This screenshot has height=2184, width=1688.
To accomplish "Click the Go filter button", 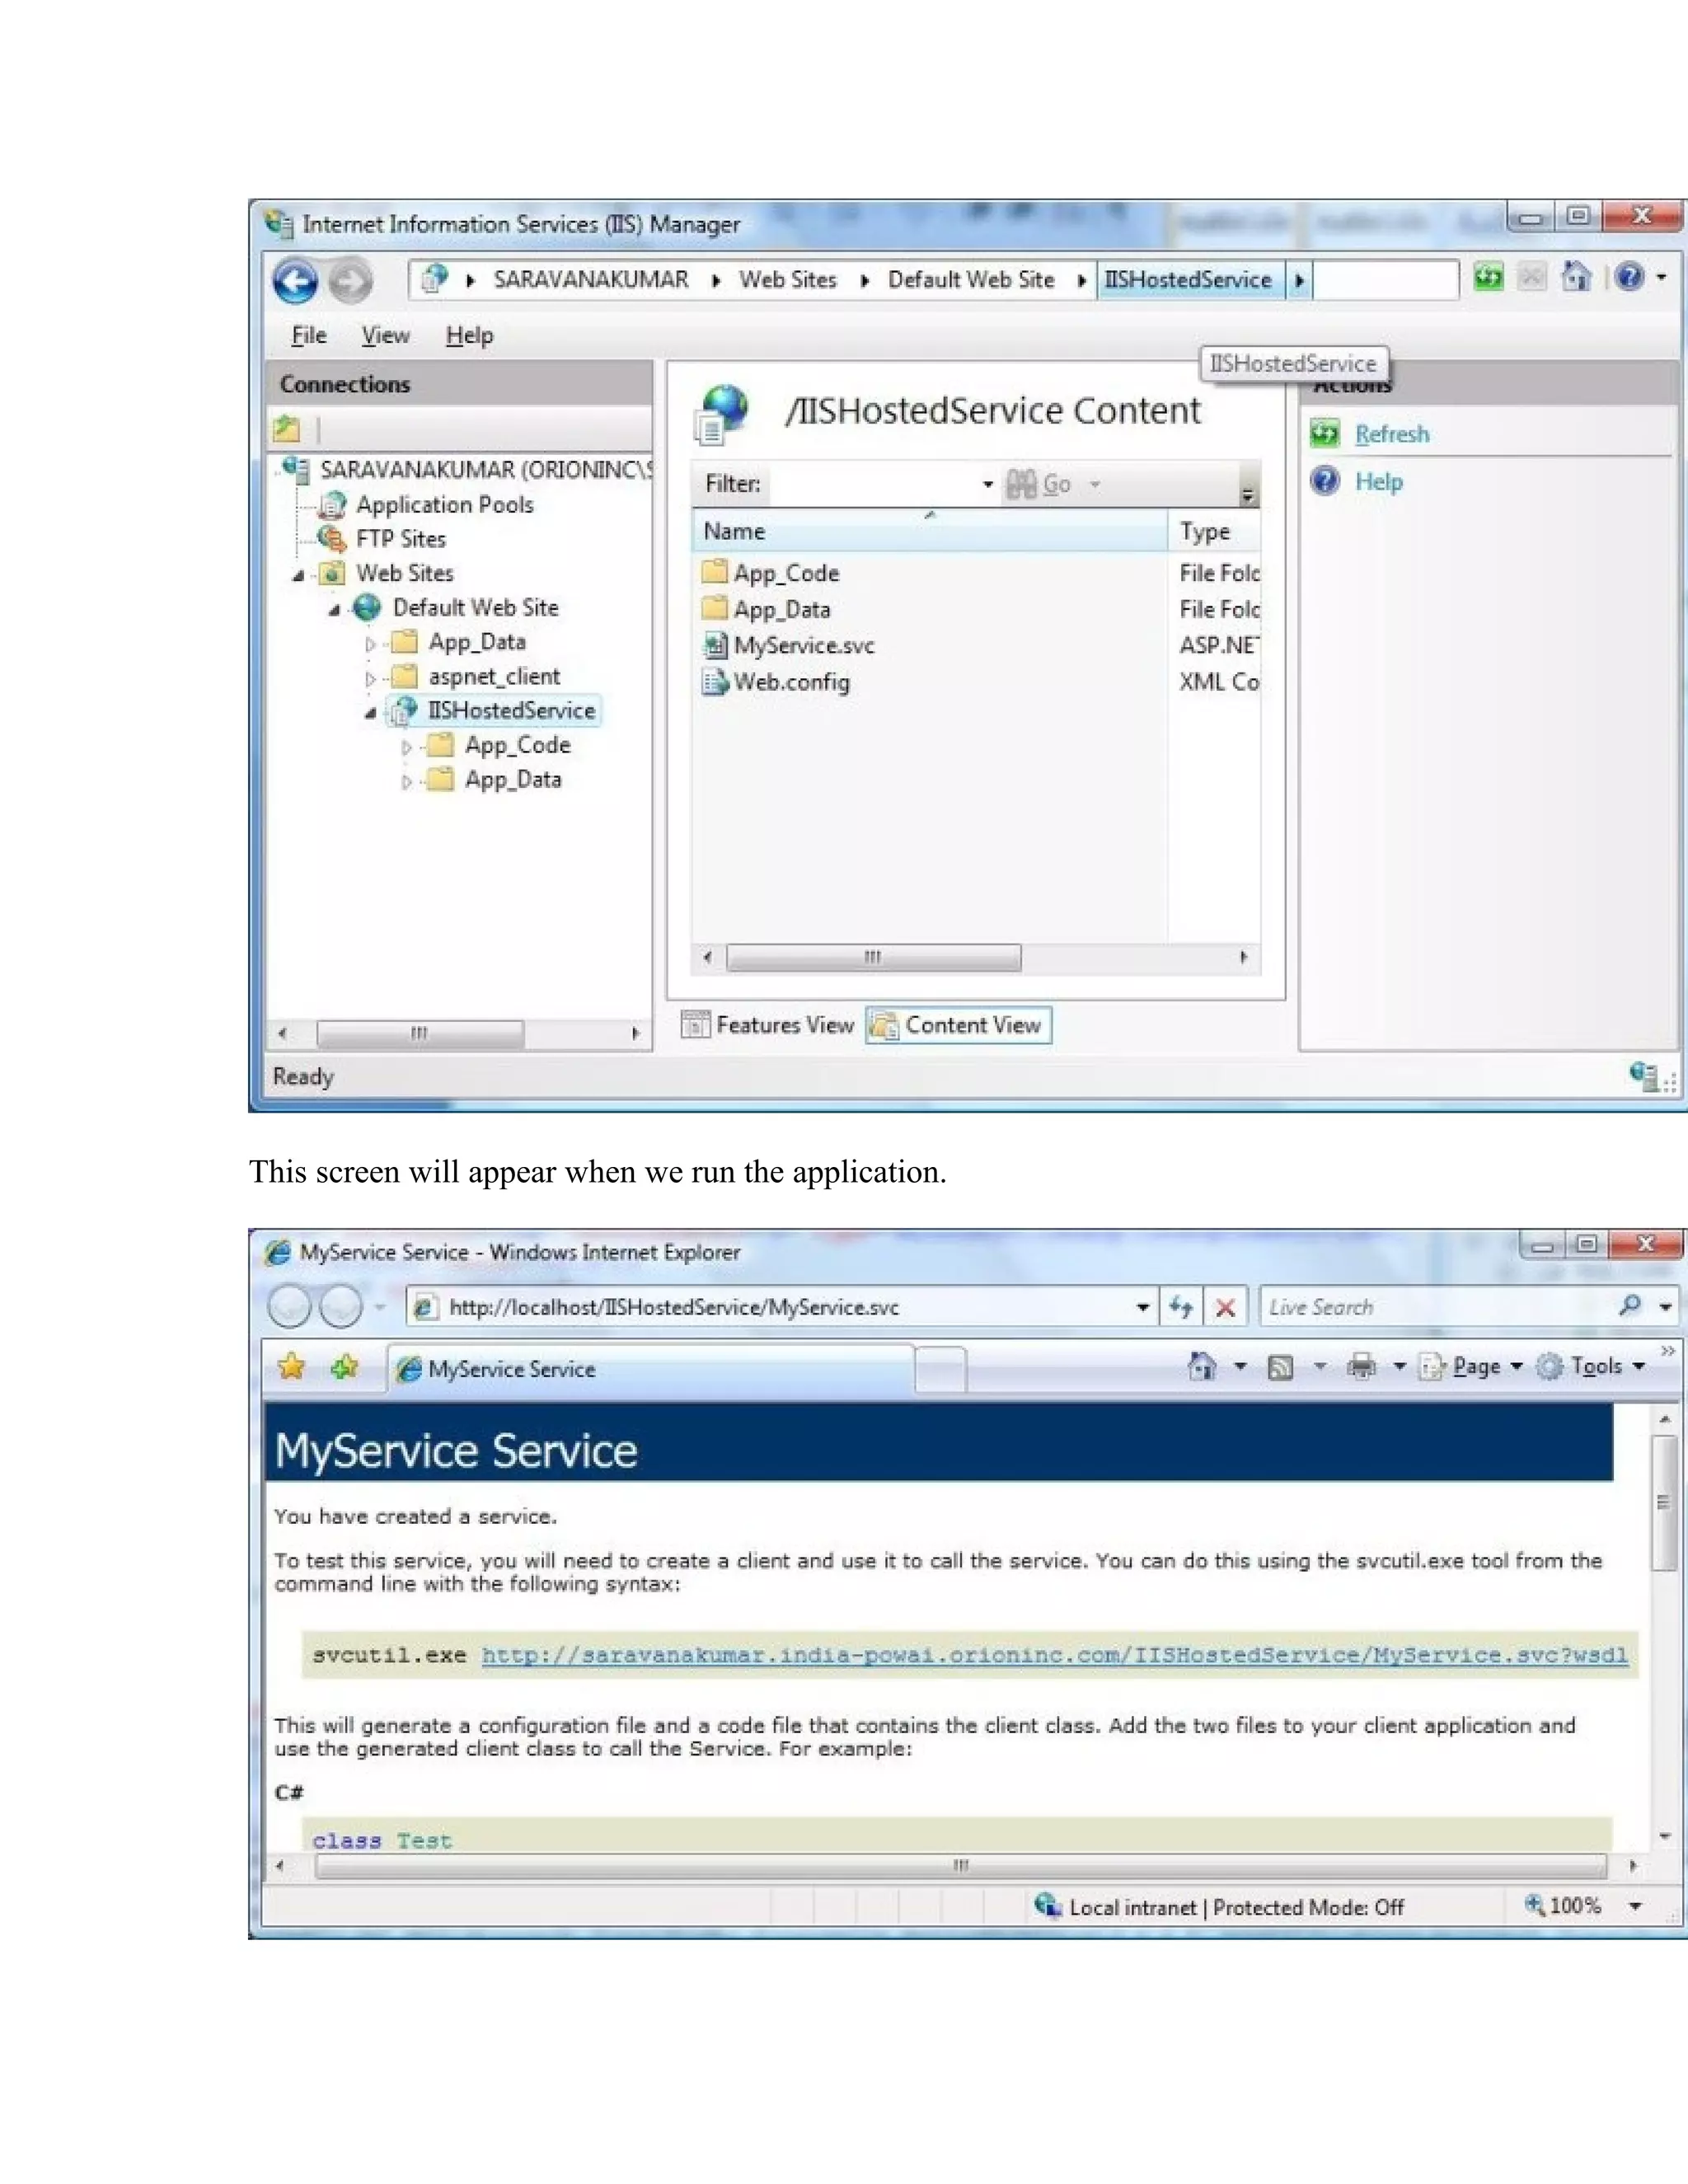I will point(1039,485).
